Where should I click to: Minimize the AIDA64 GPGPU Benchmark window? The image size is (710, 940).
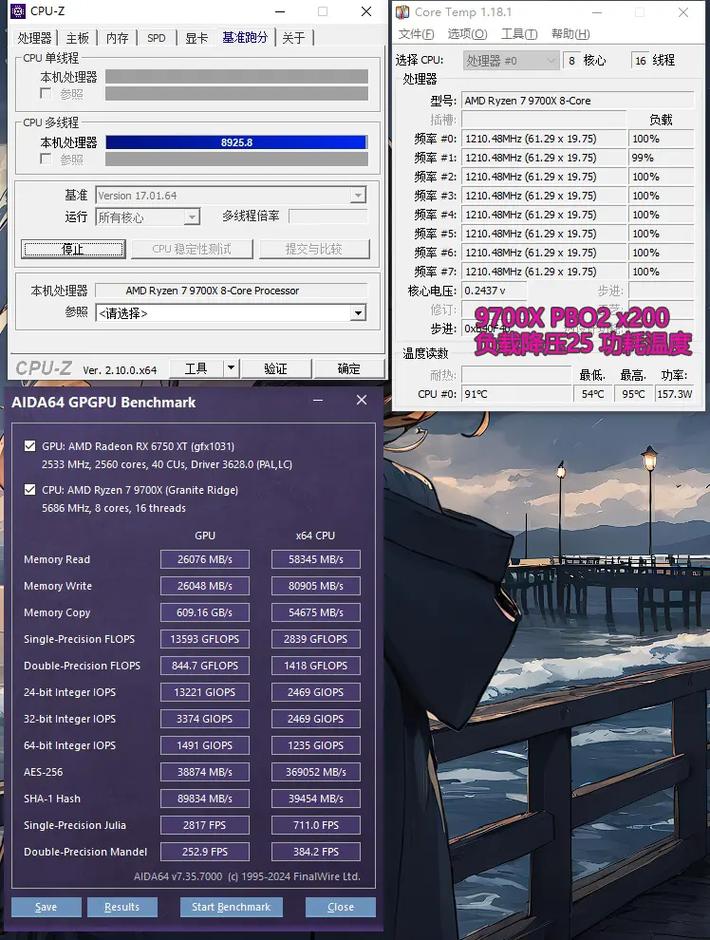point(319,401)
